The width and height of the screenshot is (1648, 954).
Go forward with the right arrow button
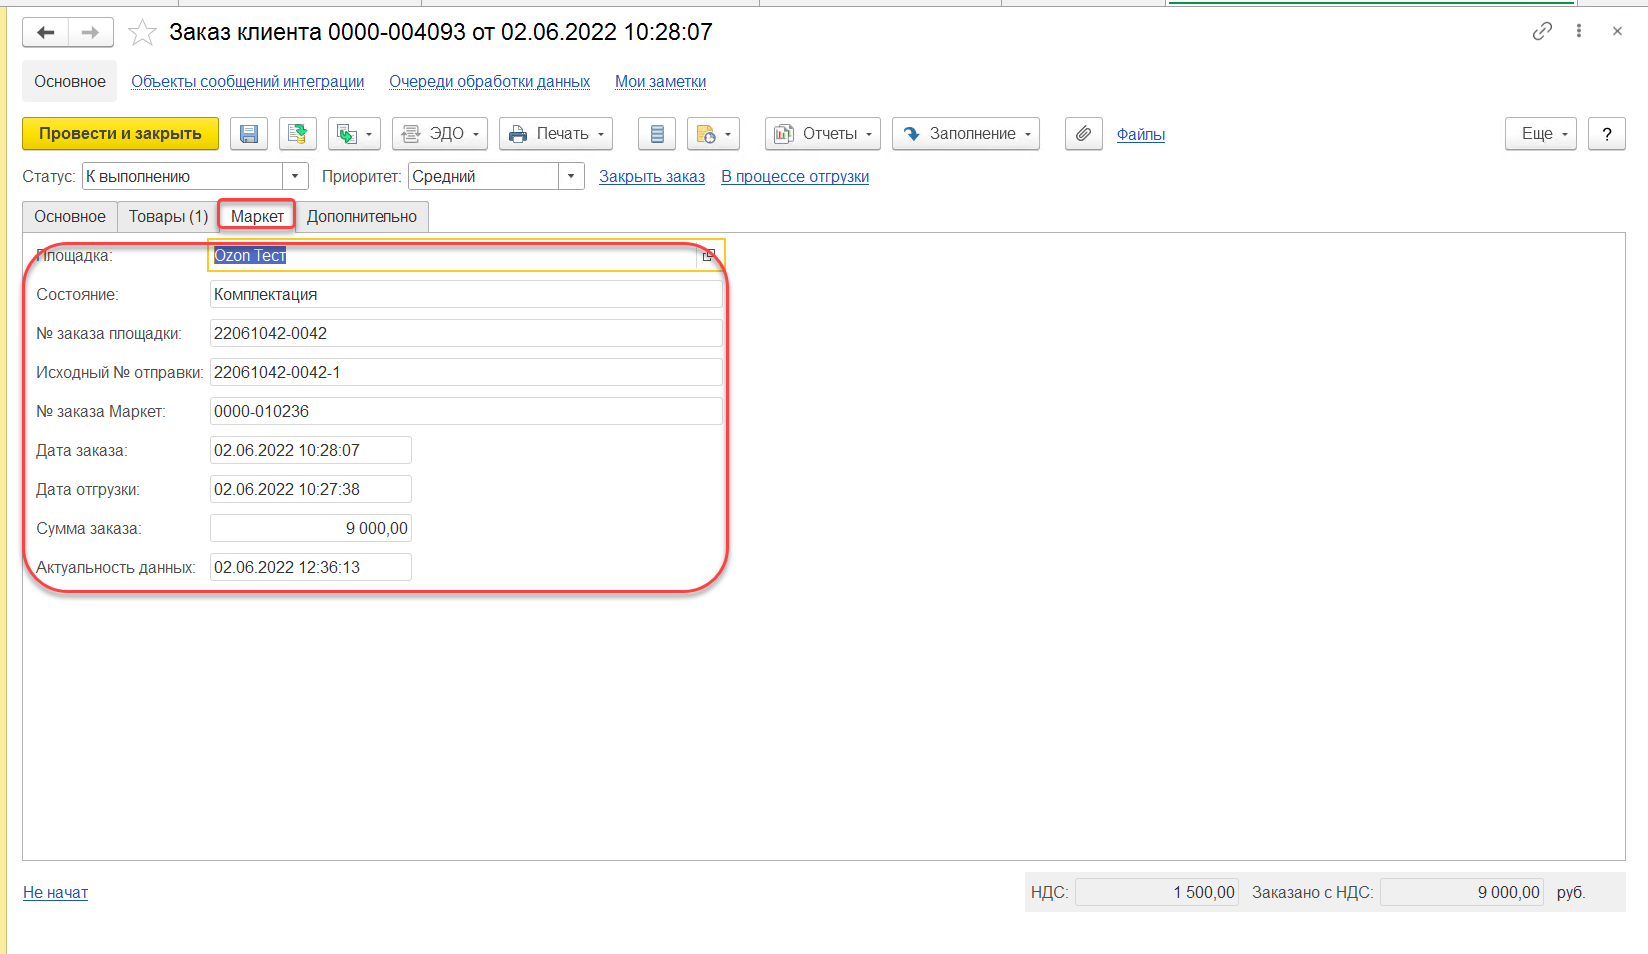pos(91,33)
